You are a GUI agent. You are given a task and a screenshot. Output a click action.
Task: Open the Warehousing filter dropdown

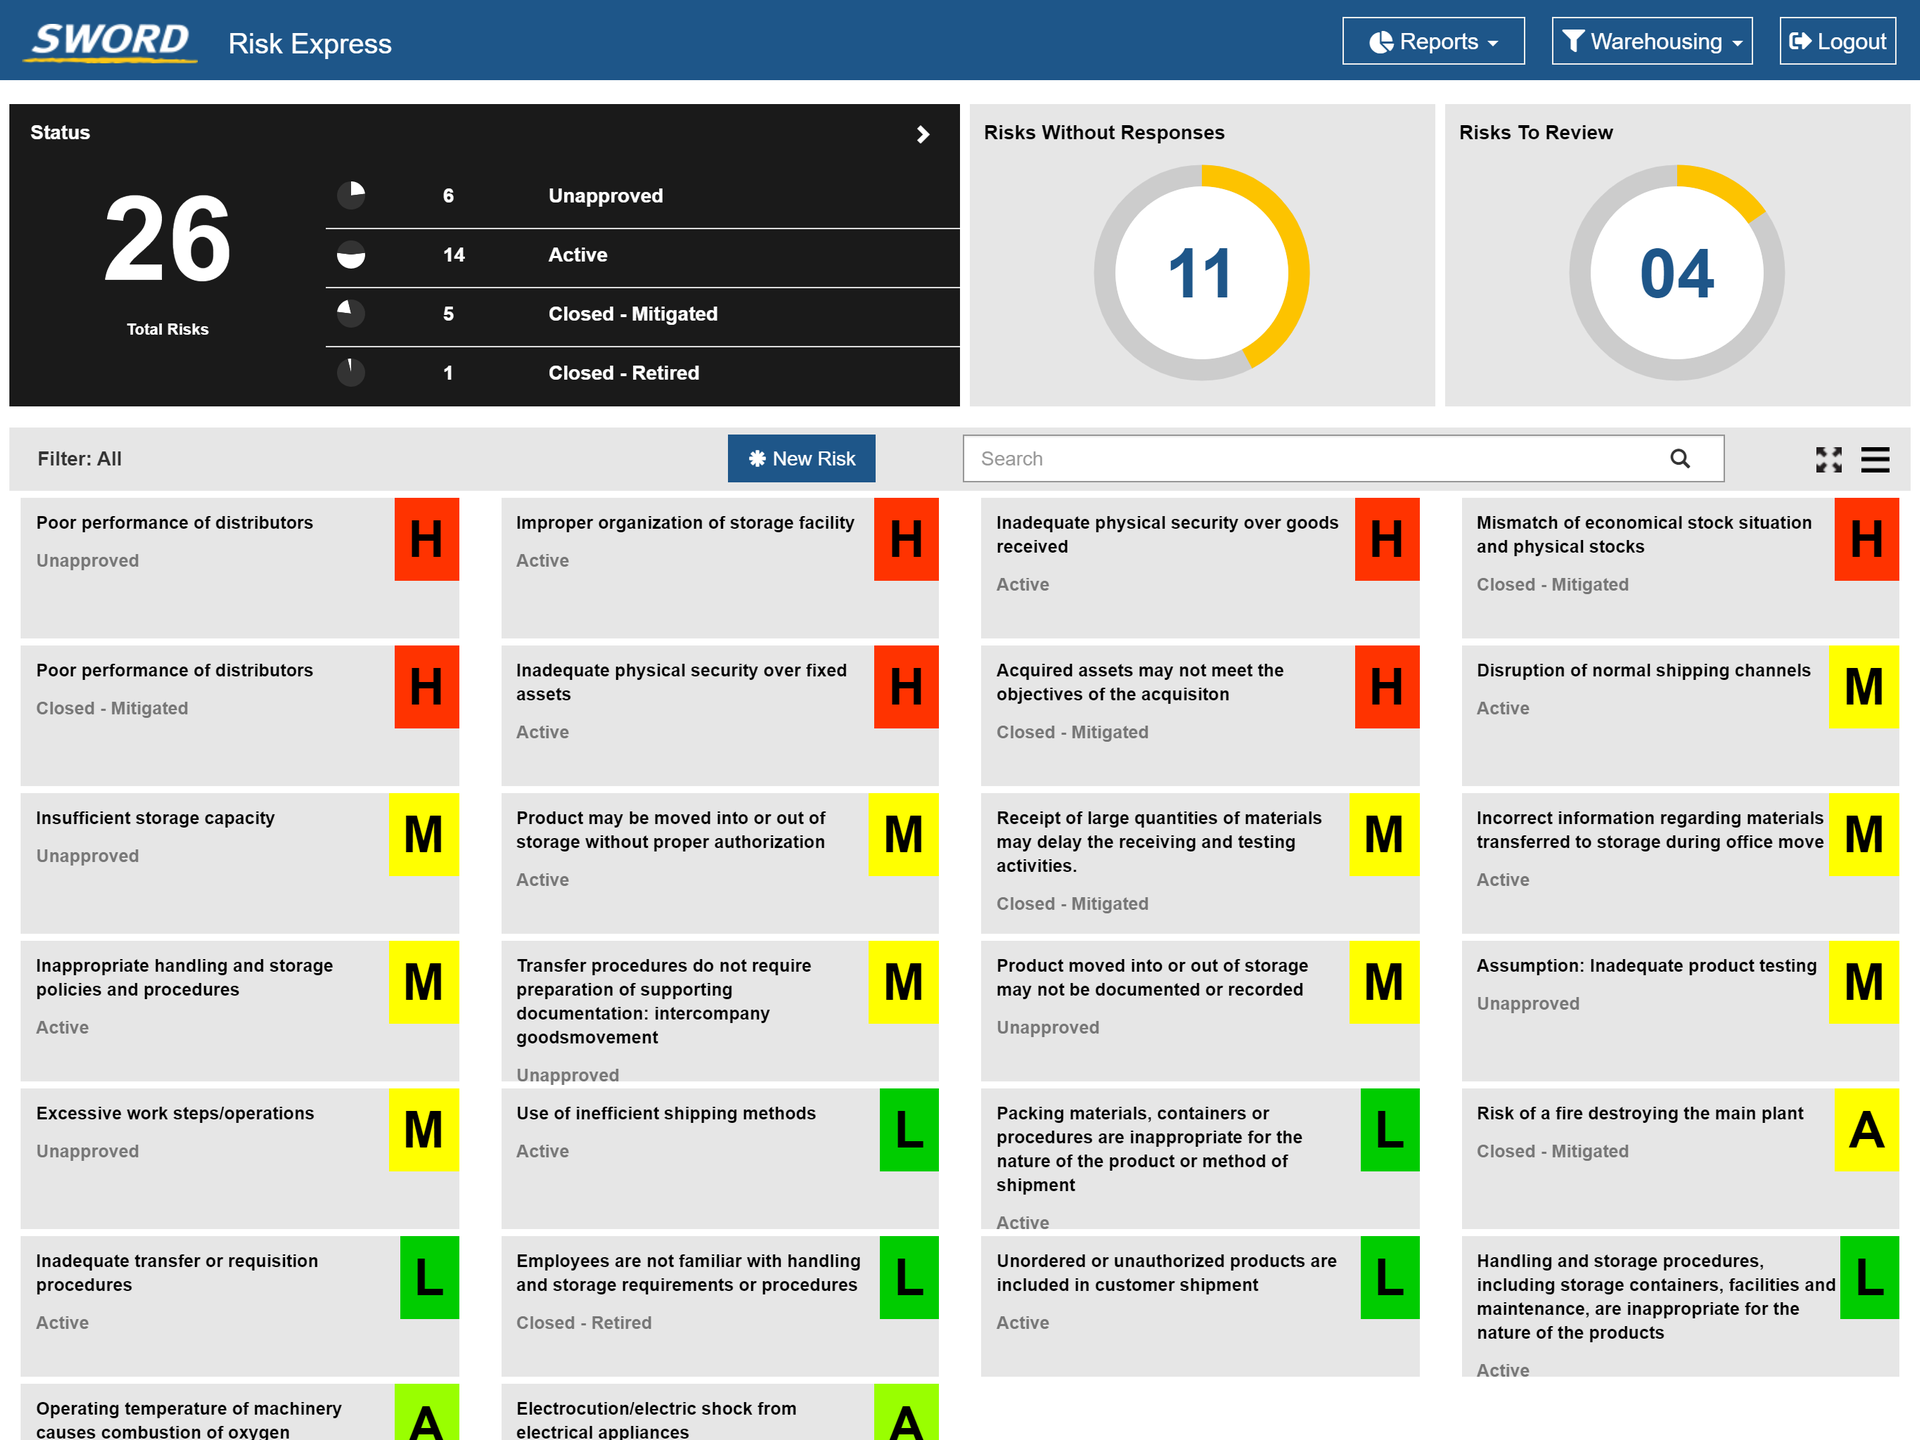[x=1651, y=41]
